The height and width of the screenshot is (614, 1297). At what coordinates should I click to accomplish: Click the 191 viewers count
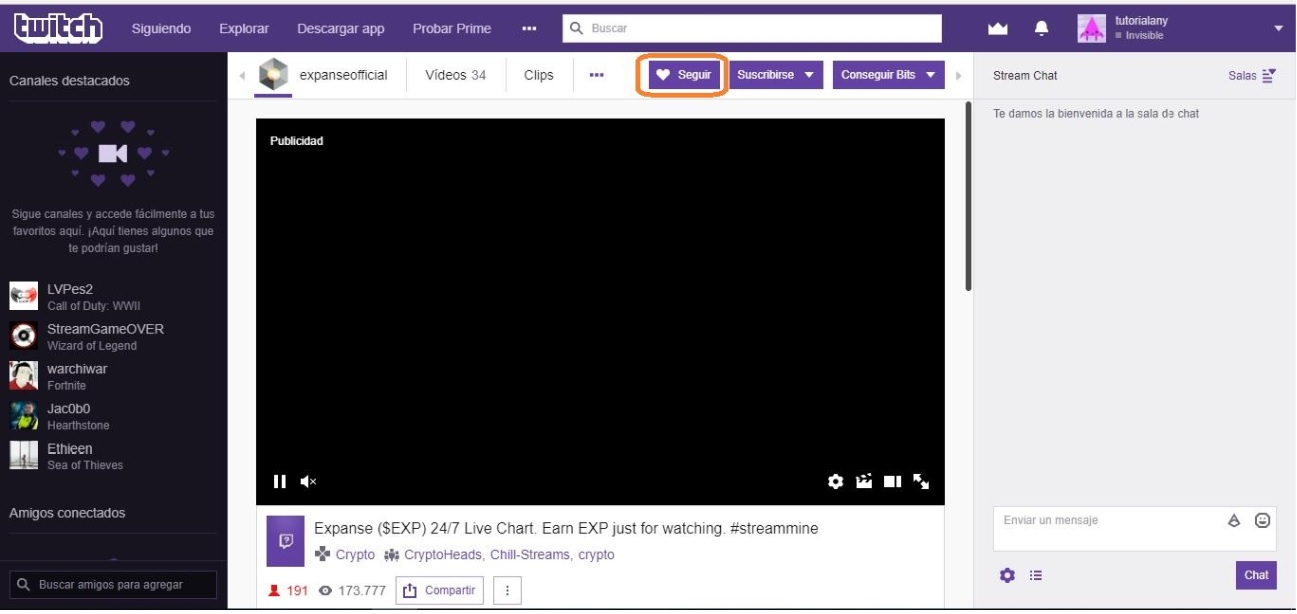coord(288,590)
